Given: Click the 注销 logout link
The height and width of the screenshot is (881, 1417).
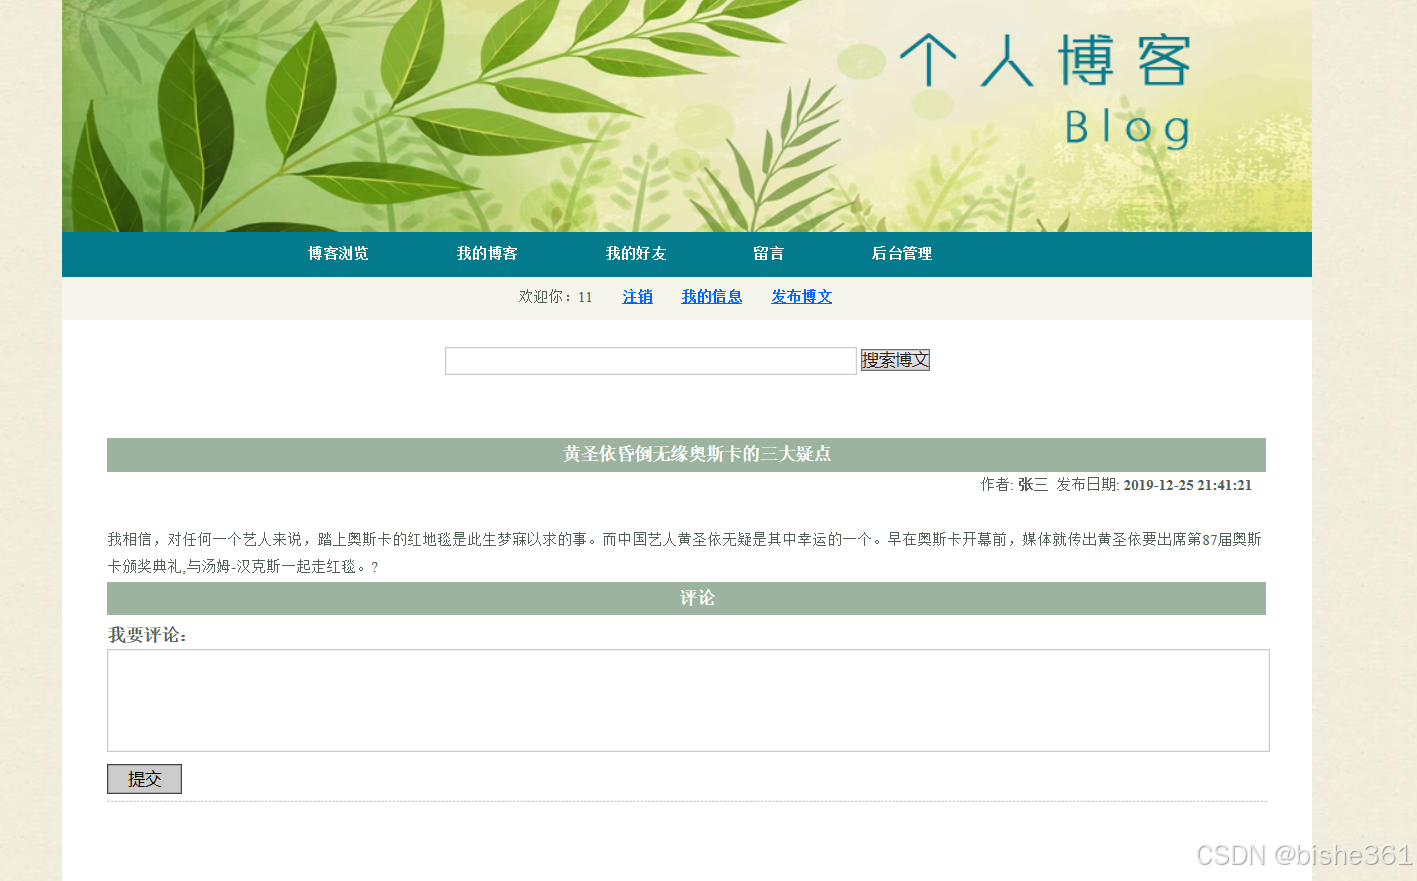Looking at the screenshot, I should pos(637,296).
